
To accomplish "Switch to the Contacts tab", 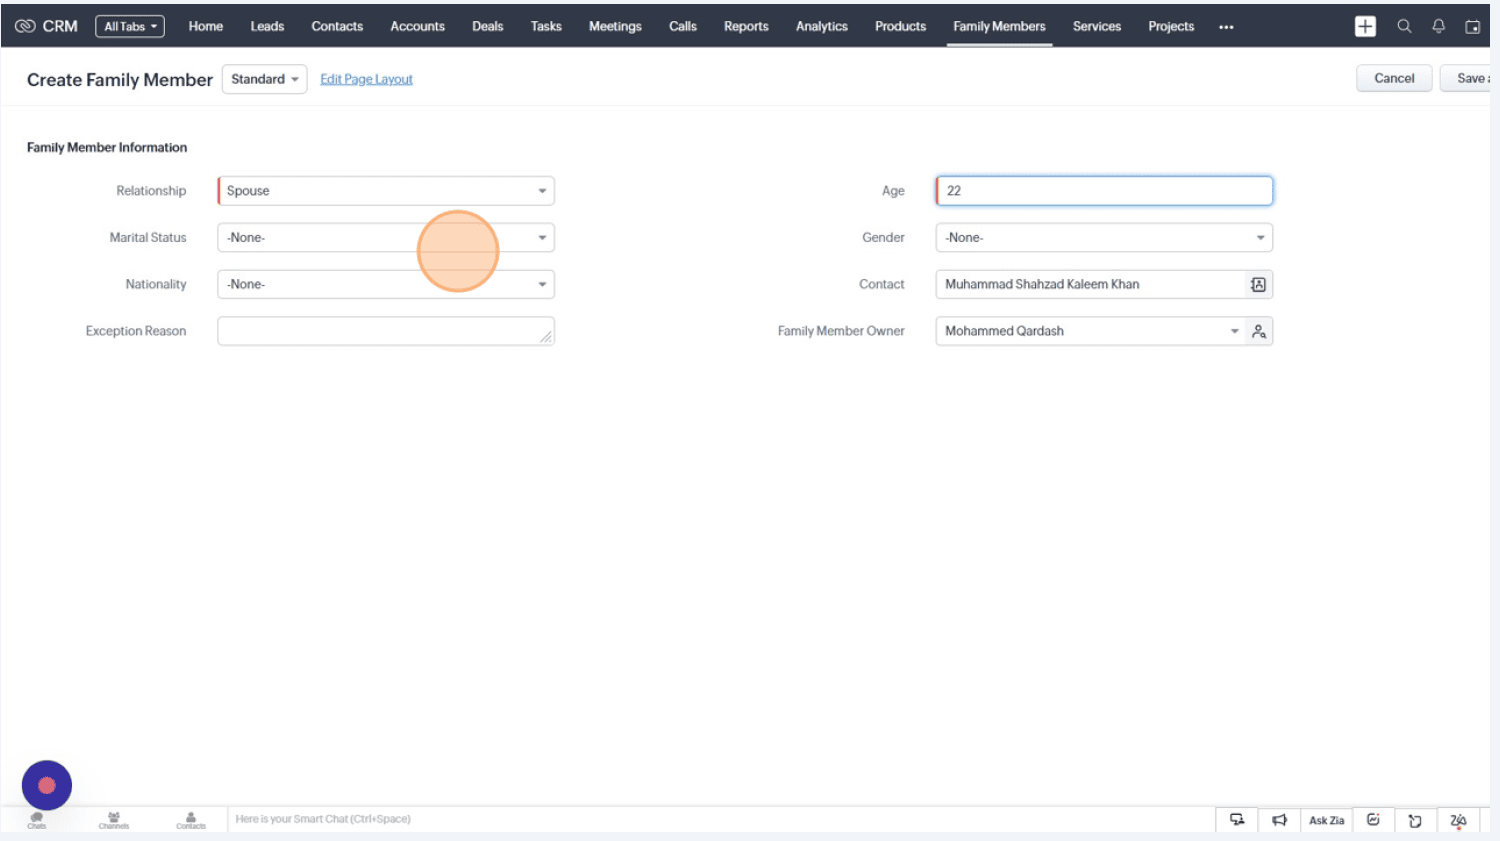I will pyautogui.click(x=337, y=27).
